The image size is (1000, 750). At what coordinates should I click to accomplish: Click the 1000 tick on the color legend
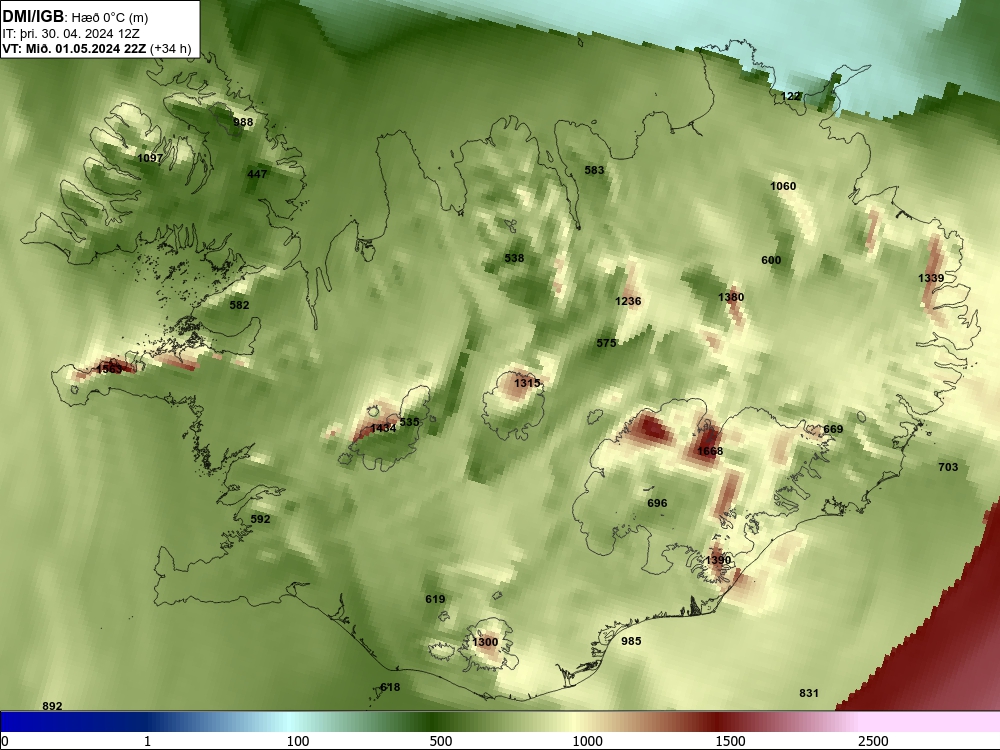(x=587, y=741)
